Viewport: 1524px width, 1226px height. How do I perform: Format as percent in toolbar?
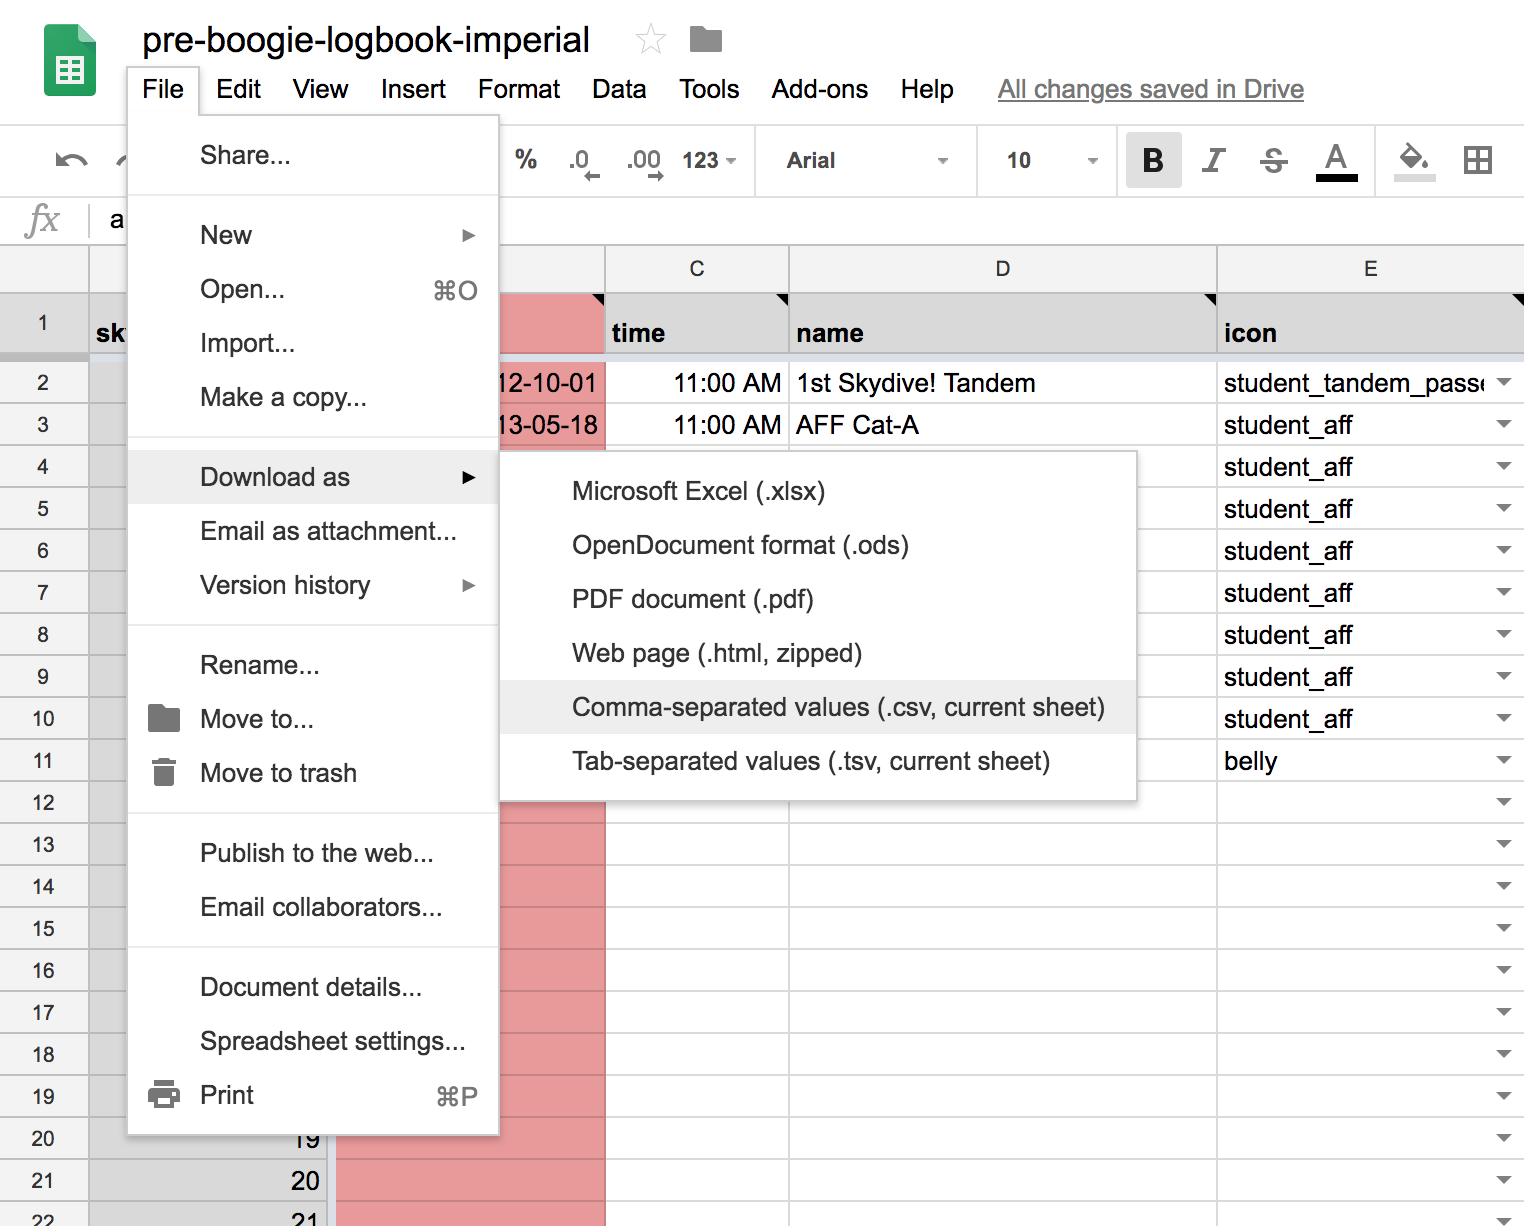526,160
